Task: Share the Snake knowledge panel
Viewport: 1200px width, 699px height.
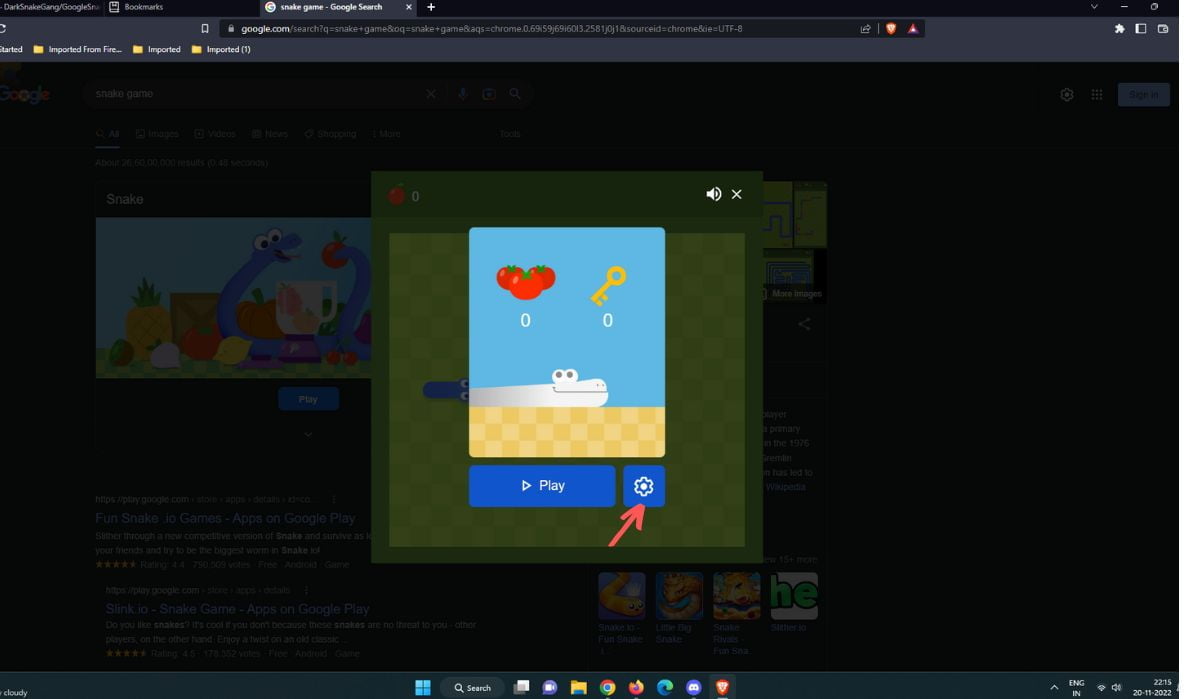Action: (x=804, y=324)
